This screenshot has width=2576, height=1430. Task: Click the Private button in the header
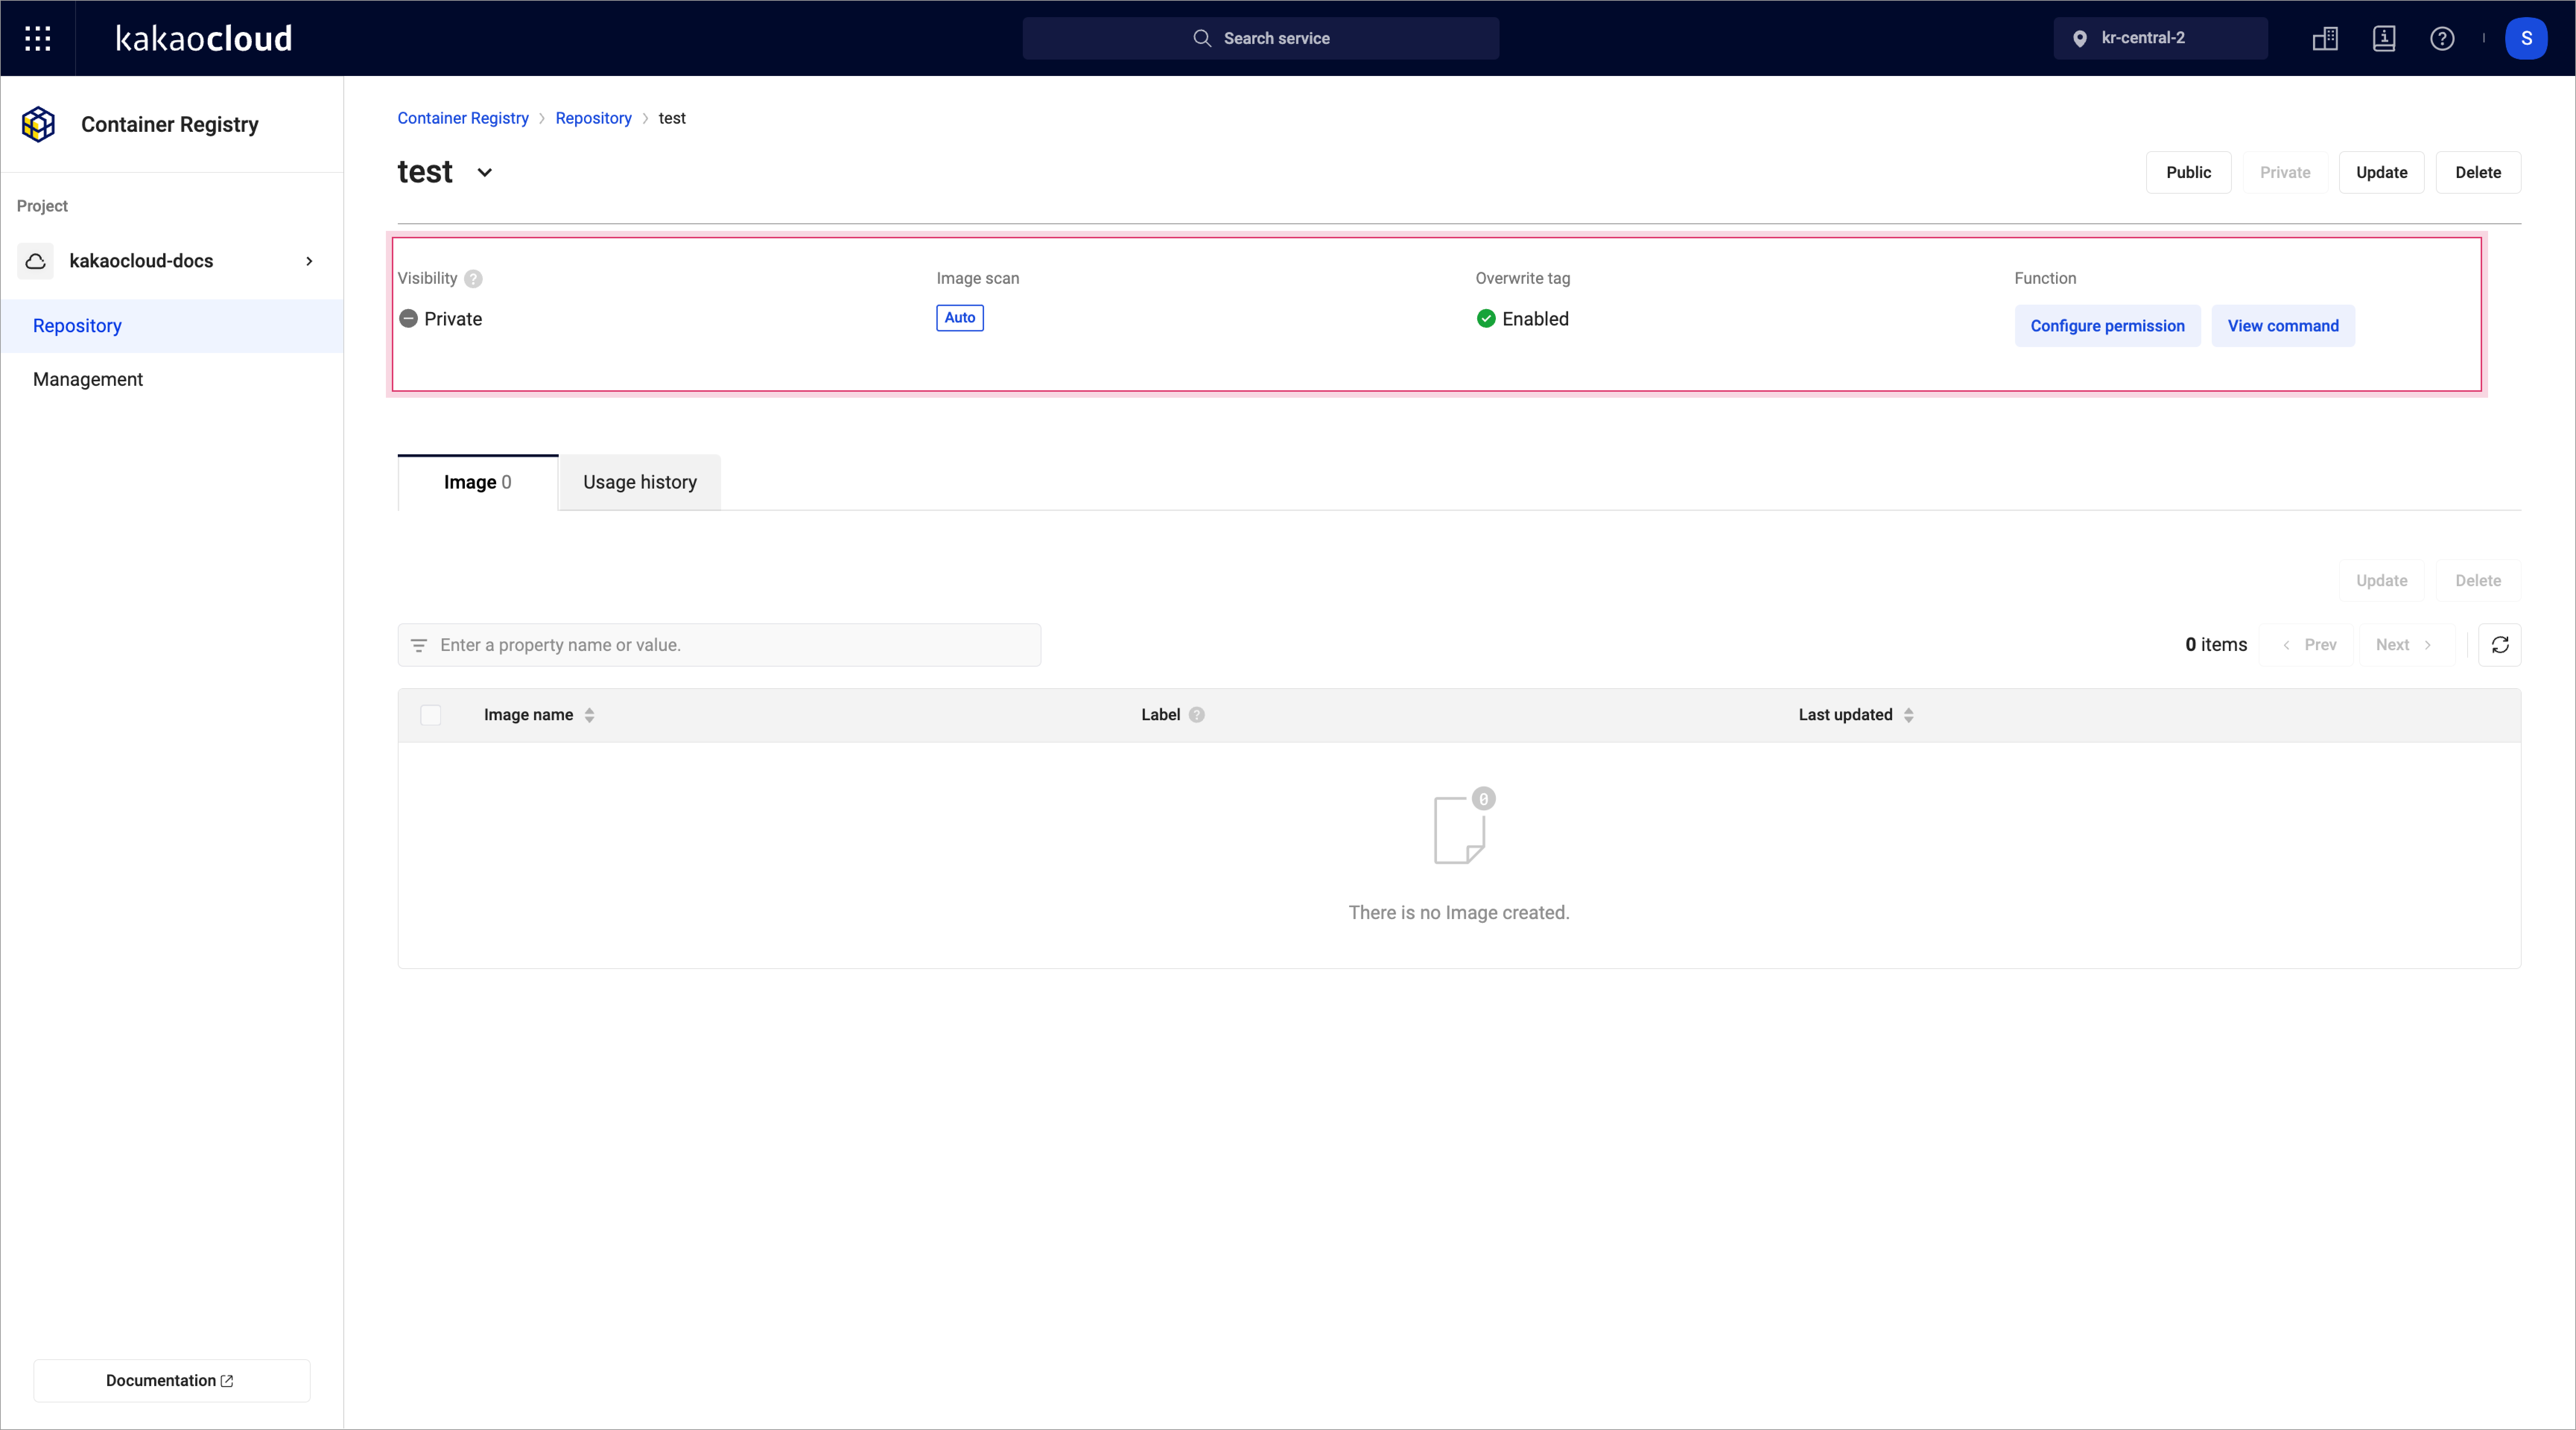(x=2285, y=172)
